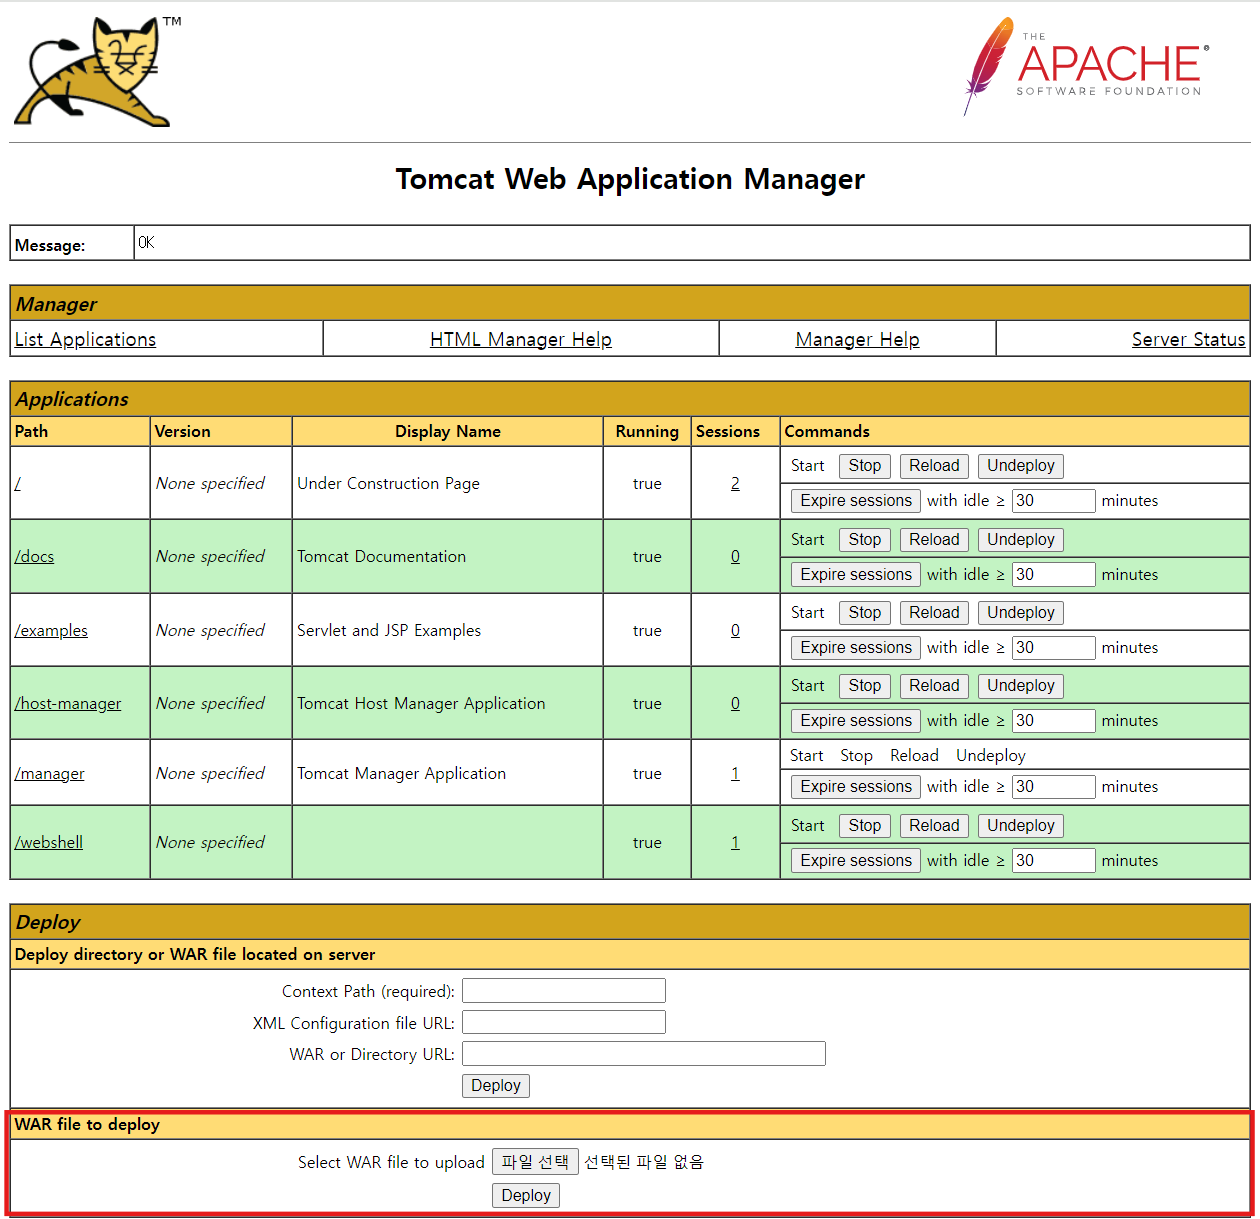1260x1219 pixels.
Task: View sessions count for /webshell
Action: point(735,842)
